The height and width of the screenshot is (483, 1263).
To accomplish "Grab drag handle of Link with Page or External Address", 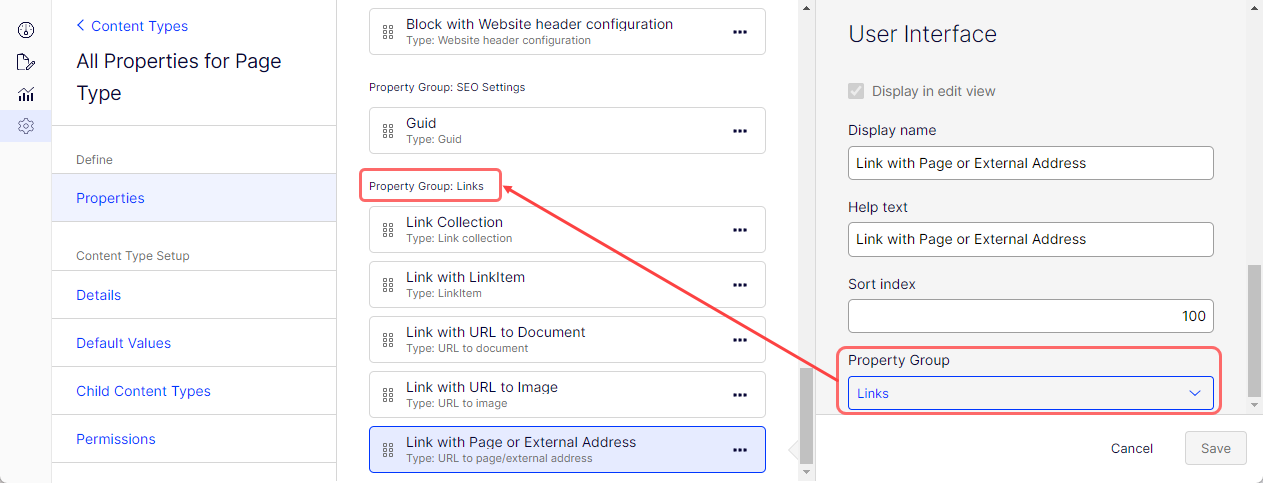I will (x=388, y=450).
